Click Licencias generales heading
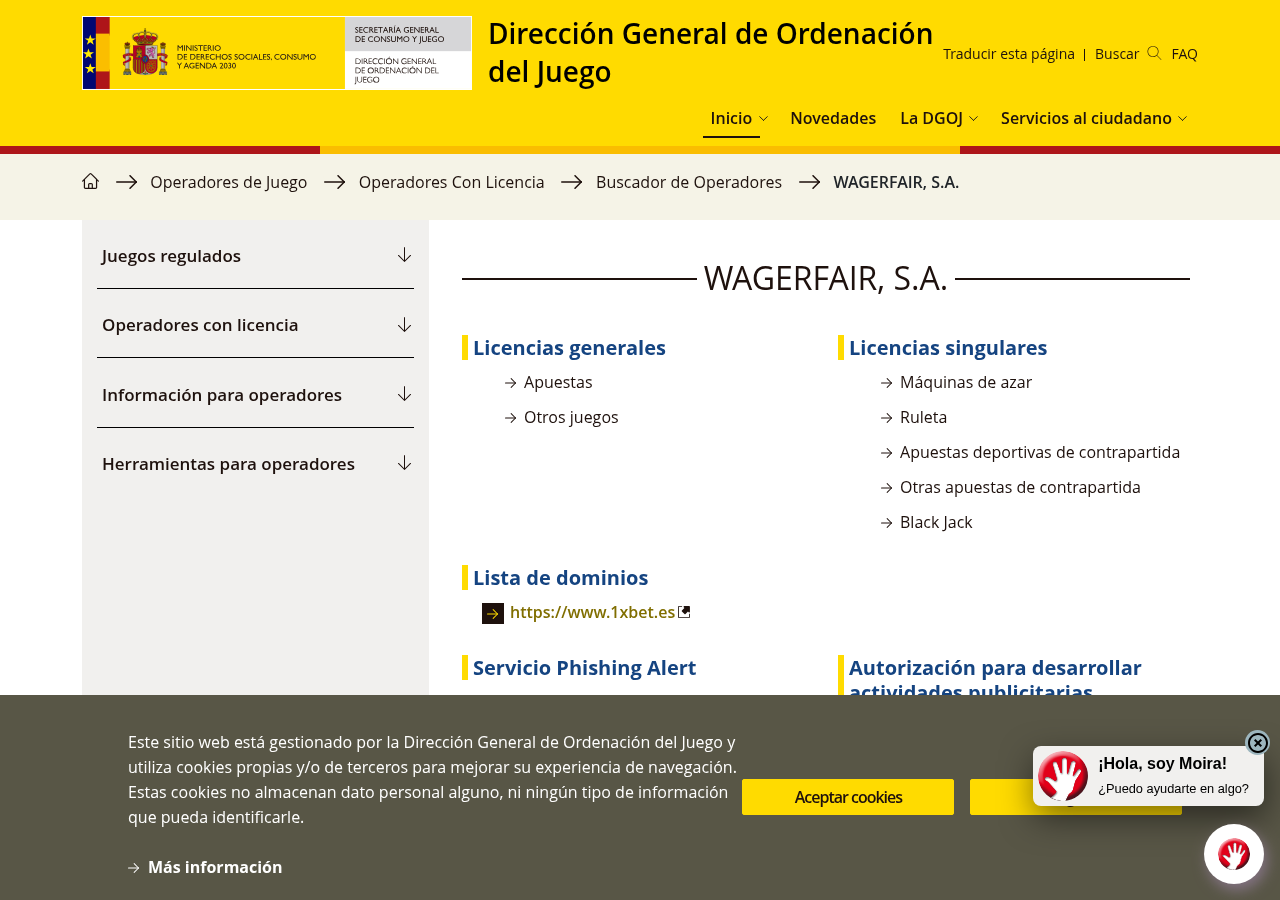 pos(569,348)
